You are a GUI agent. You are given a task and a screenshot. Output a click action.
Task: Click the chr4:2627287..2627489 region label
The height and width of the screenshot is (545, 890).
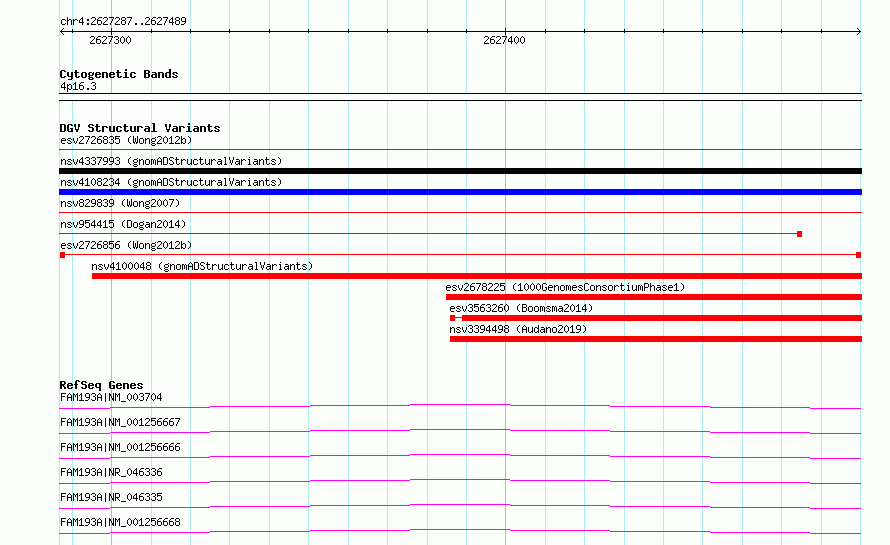click(x=123, y=21)
